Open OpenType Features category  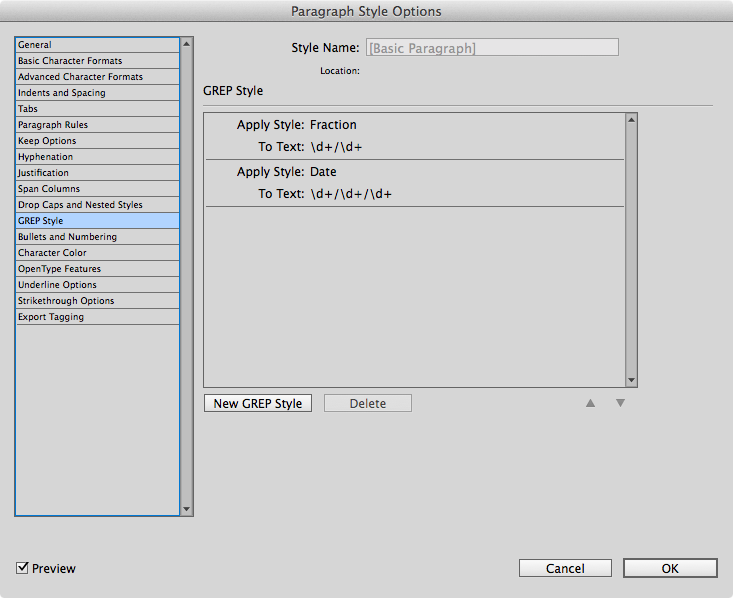(97, 269)
